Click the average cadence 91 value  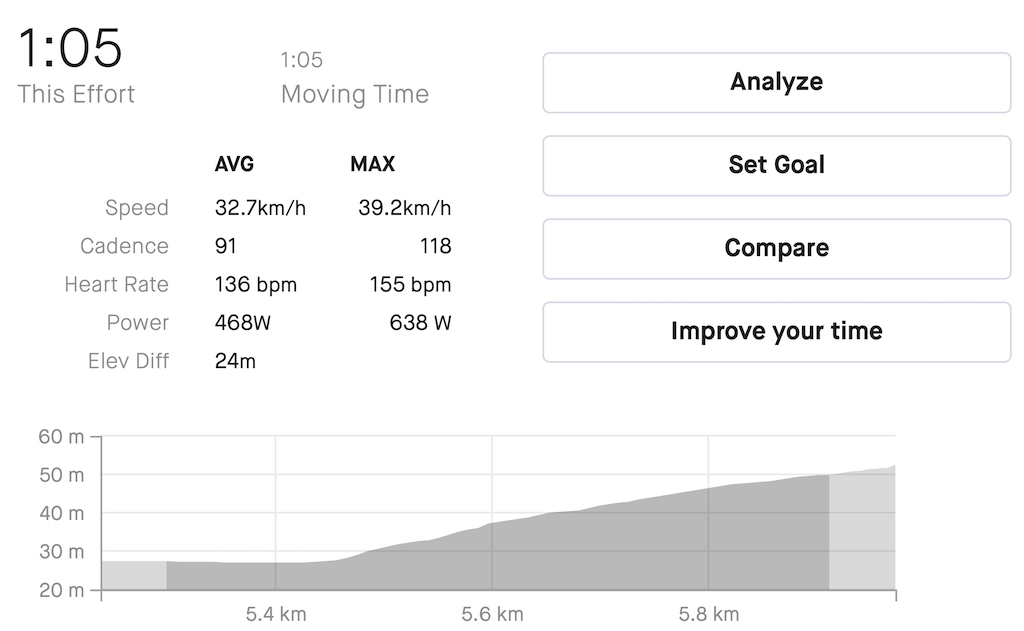click(x=225, y=246)
